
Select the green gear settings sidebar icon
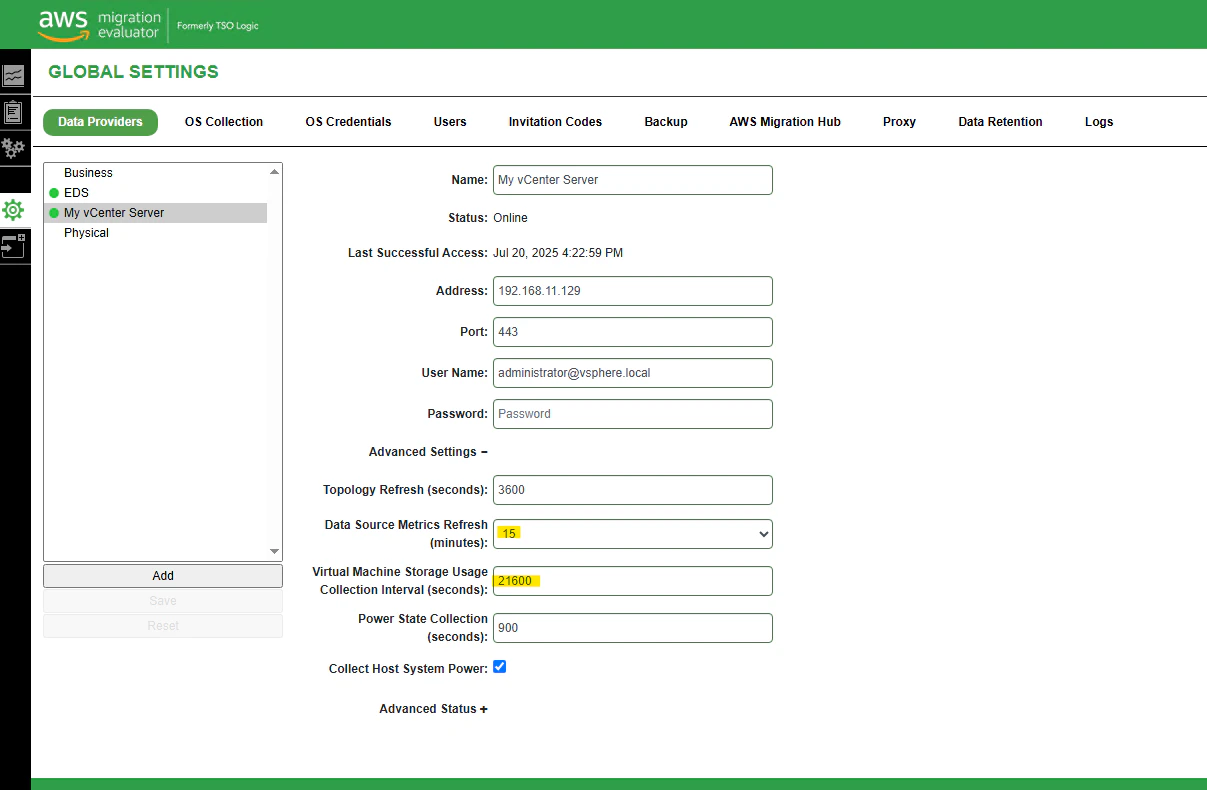[13, 210]
